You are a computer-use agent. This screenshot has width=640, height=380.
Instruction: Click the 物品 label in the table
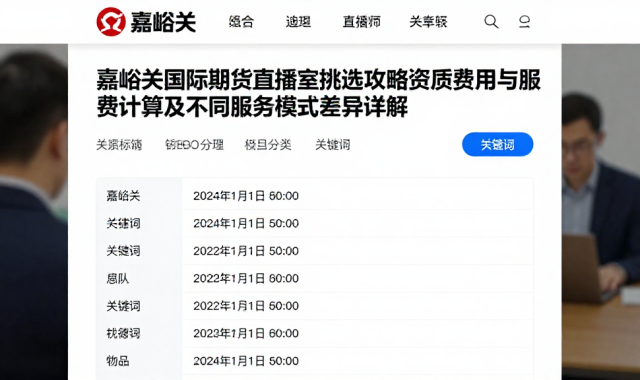coord(118,361)
